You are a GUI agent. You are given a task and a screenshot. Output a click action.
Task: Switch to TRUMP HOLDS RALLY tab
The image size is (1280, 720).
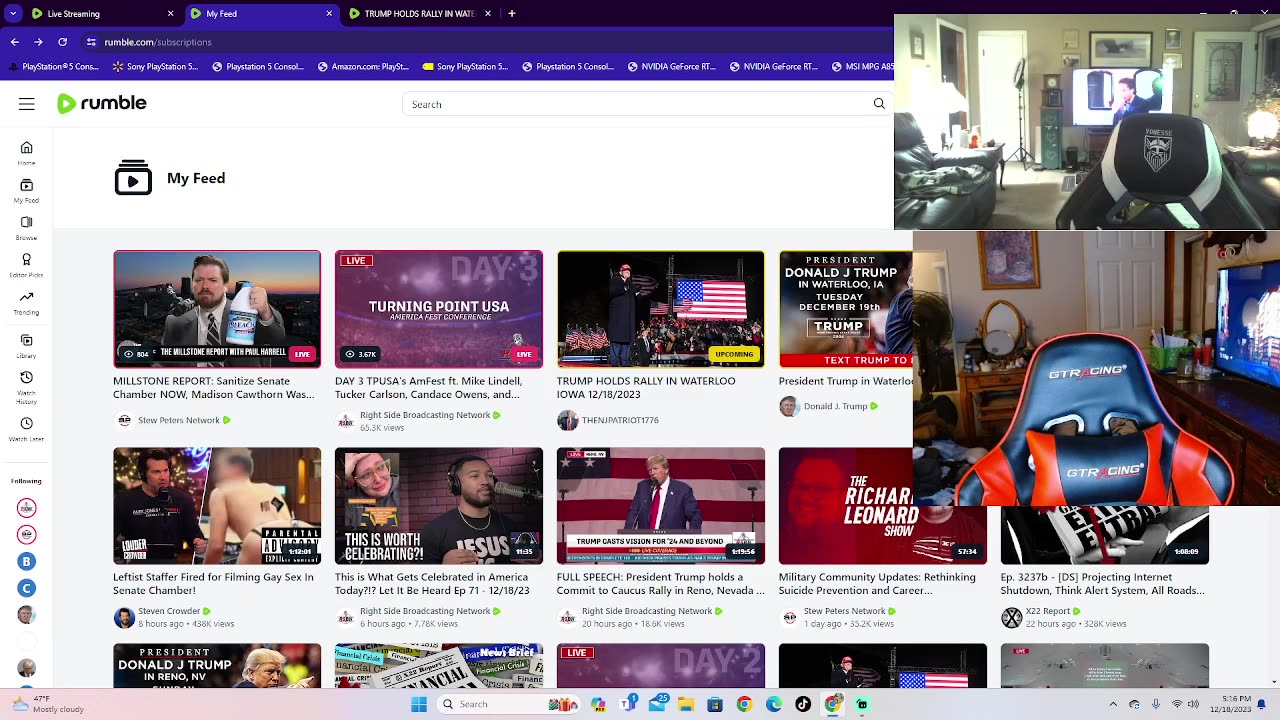418,14
